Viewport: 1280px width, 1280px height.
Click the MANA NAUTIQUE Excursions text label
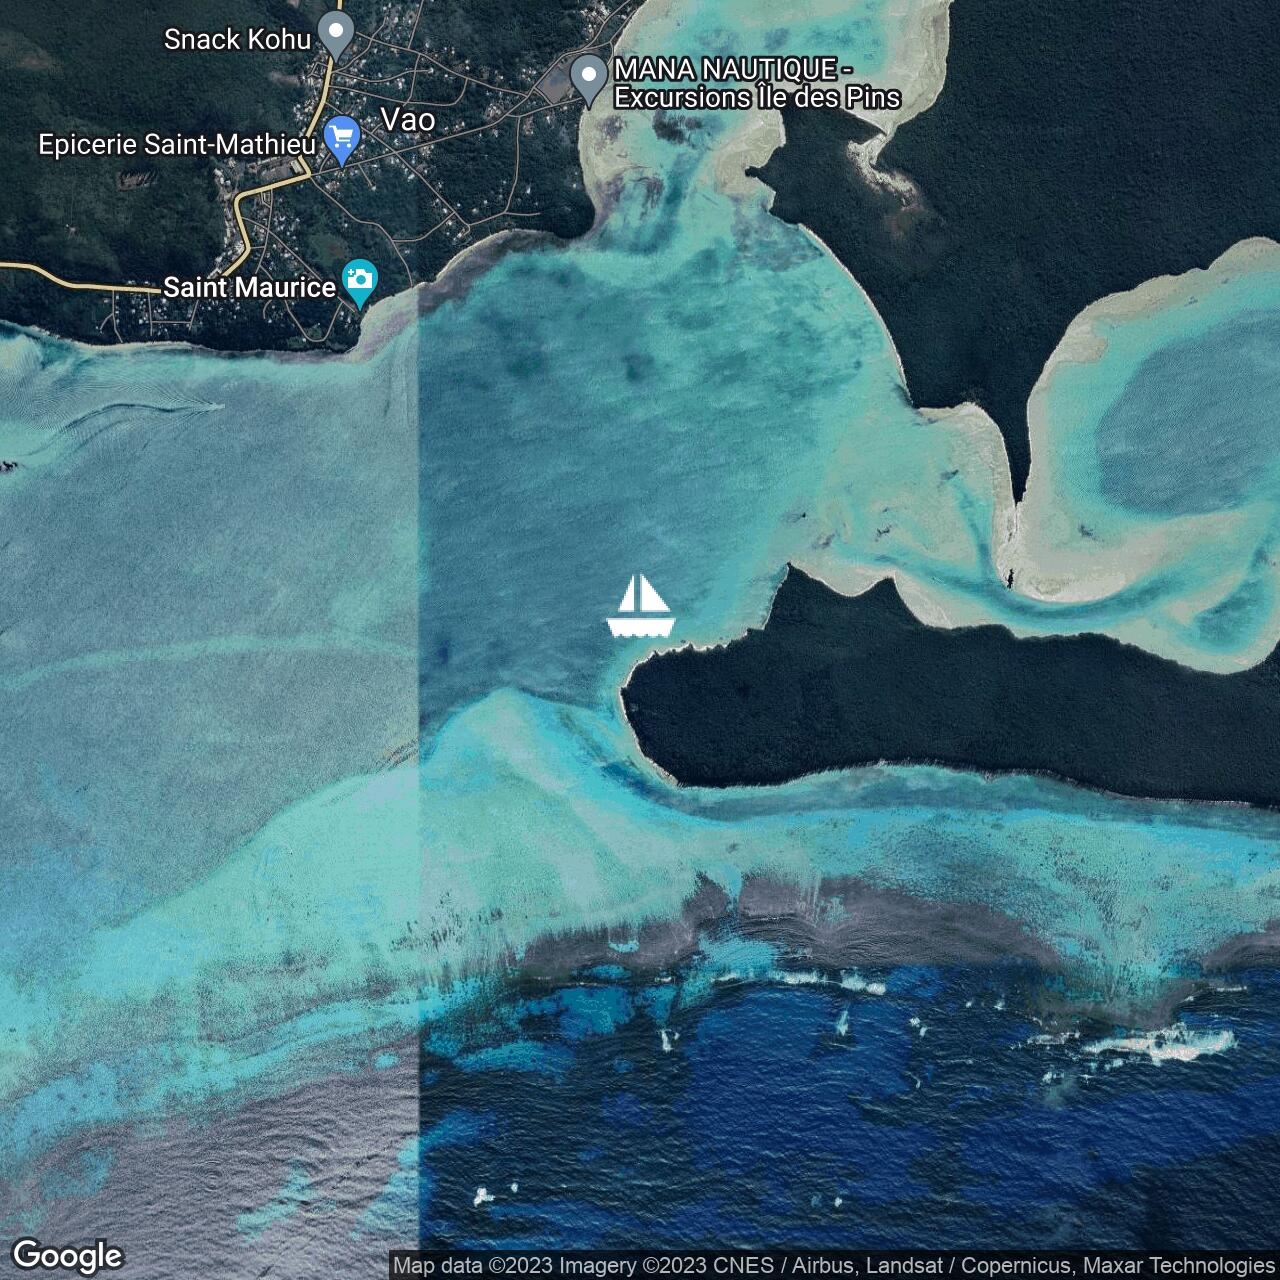757,84
